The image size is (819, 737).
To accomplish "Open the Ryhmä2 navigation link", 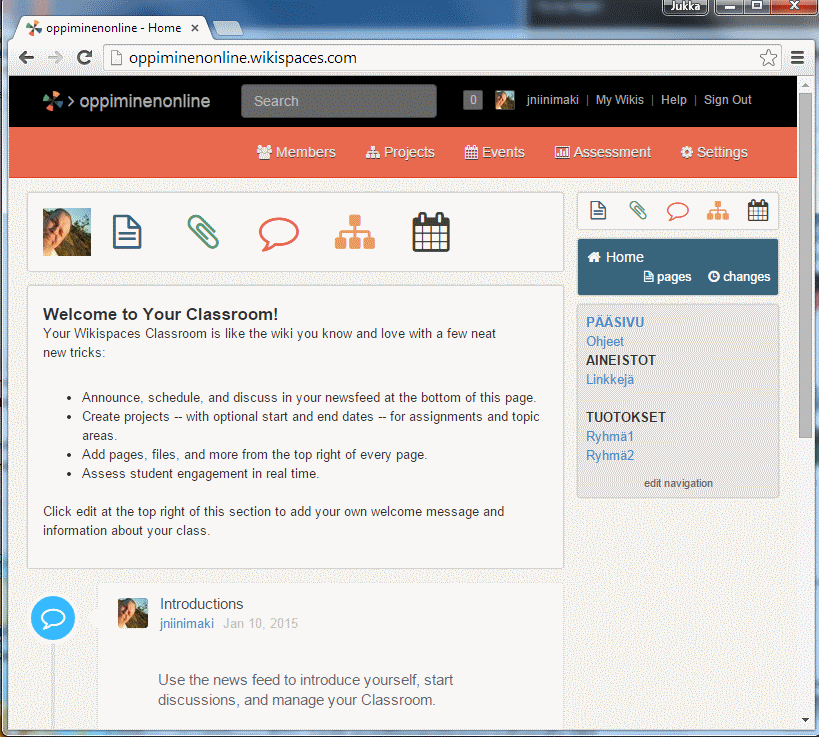I will coord(610,455).
